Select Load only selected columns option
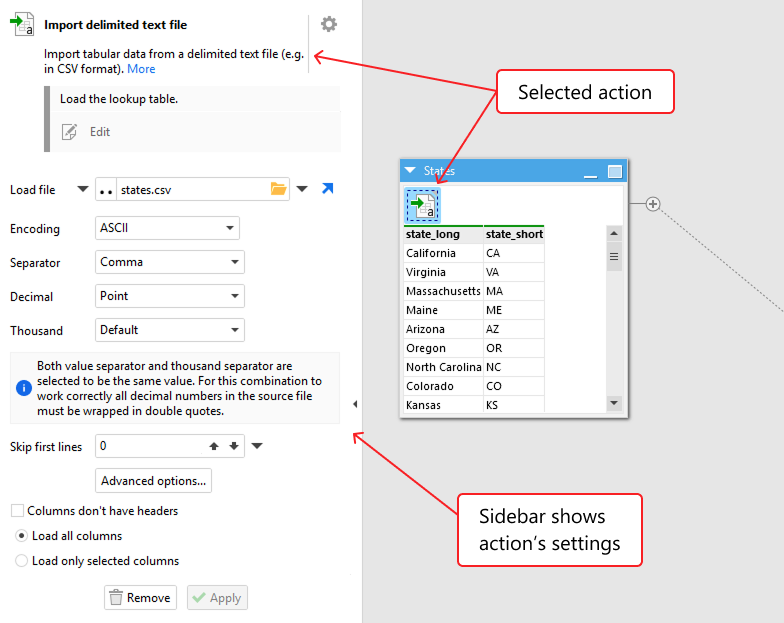Image resolution: width=784 pixels, height=623 pixels. 22,560
